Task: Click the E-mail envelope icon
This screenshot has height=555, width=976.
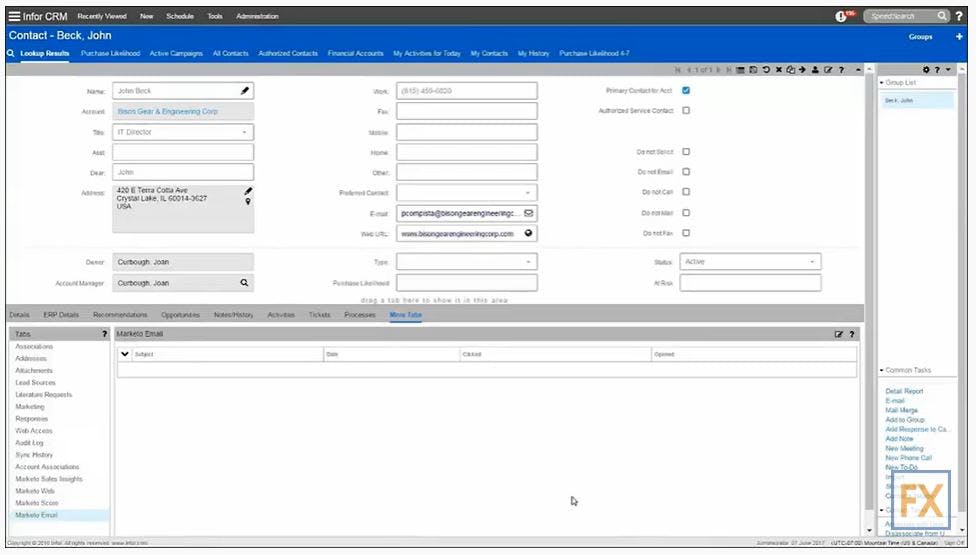Action: [x=528, y=213]
